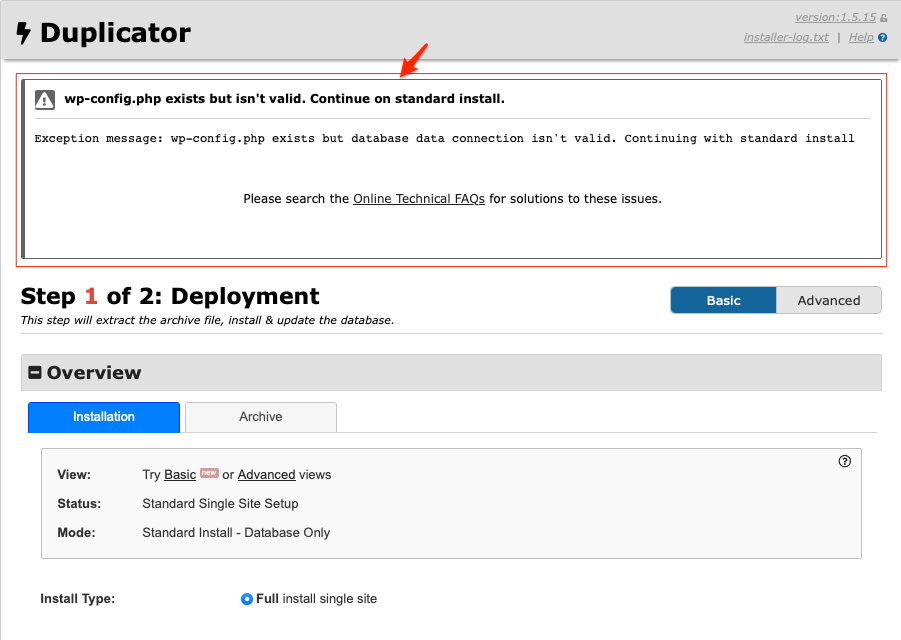Screen dimensions: 901x640
Task: Select the Basic mode button
Action: pyautogui.click(x=723, y=300)
